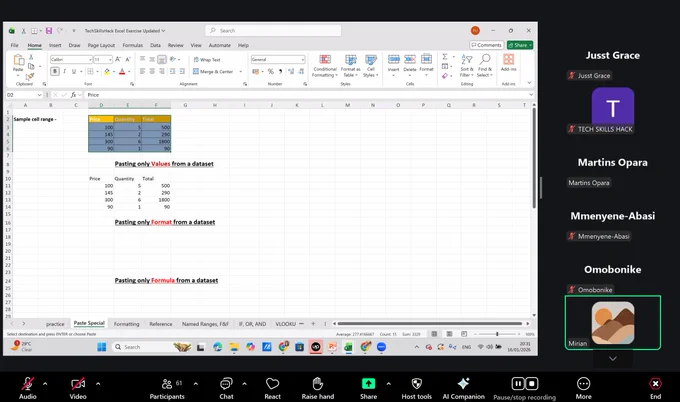Screen dimensions: 680x402
Task: Add a new sheet with the plus button
Action: coord(313,324)
